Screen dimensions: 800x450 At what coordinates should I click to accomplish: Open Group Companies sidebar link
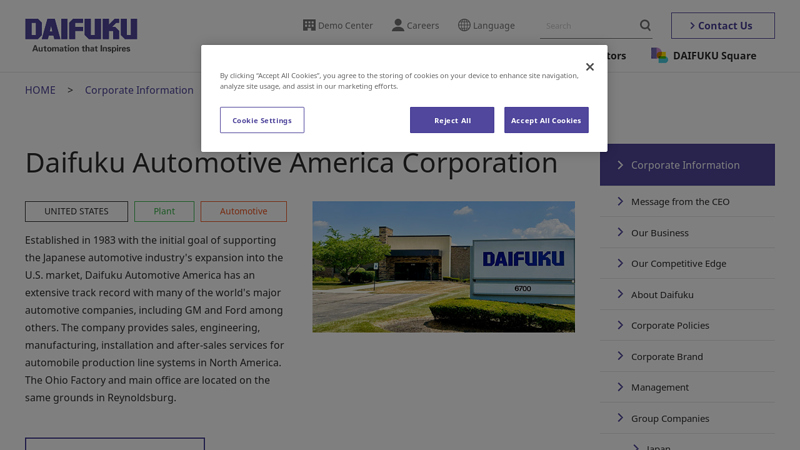click(670, 418)
